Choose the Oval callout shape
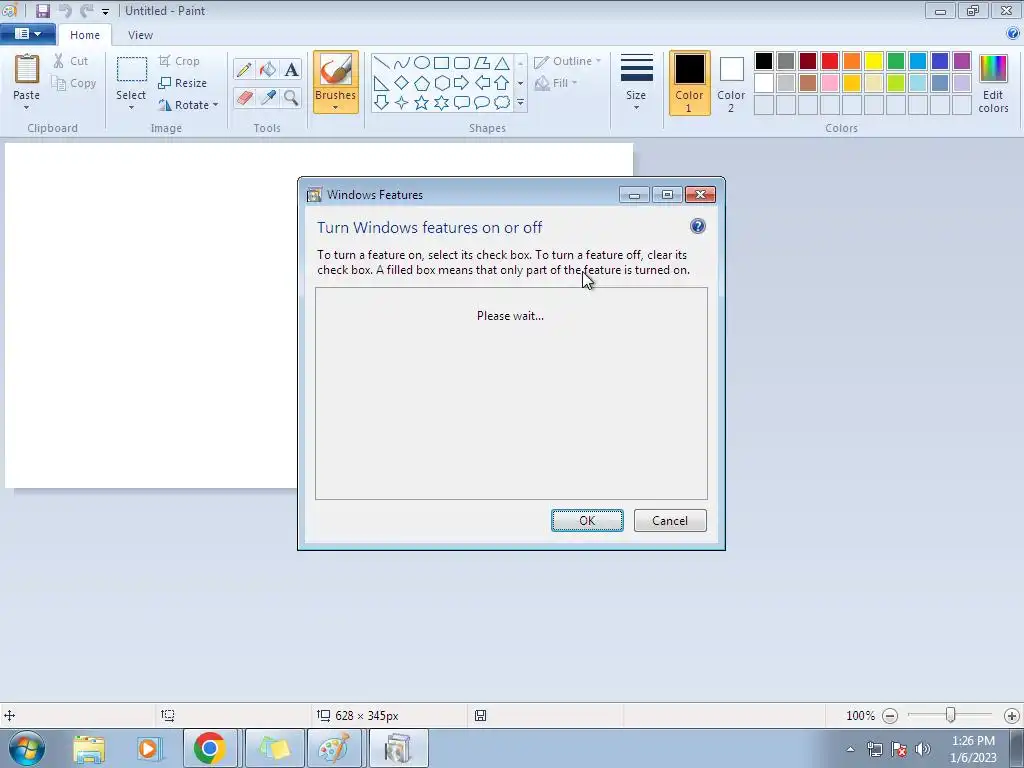Screen dimensions: 1024x768 pyautogui.click(x=482, y=103)
